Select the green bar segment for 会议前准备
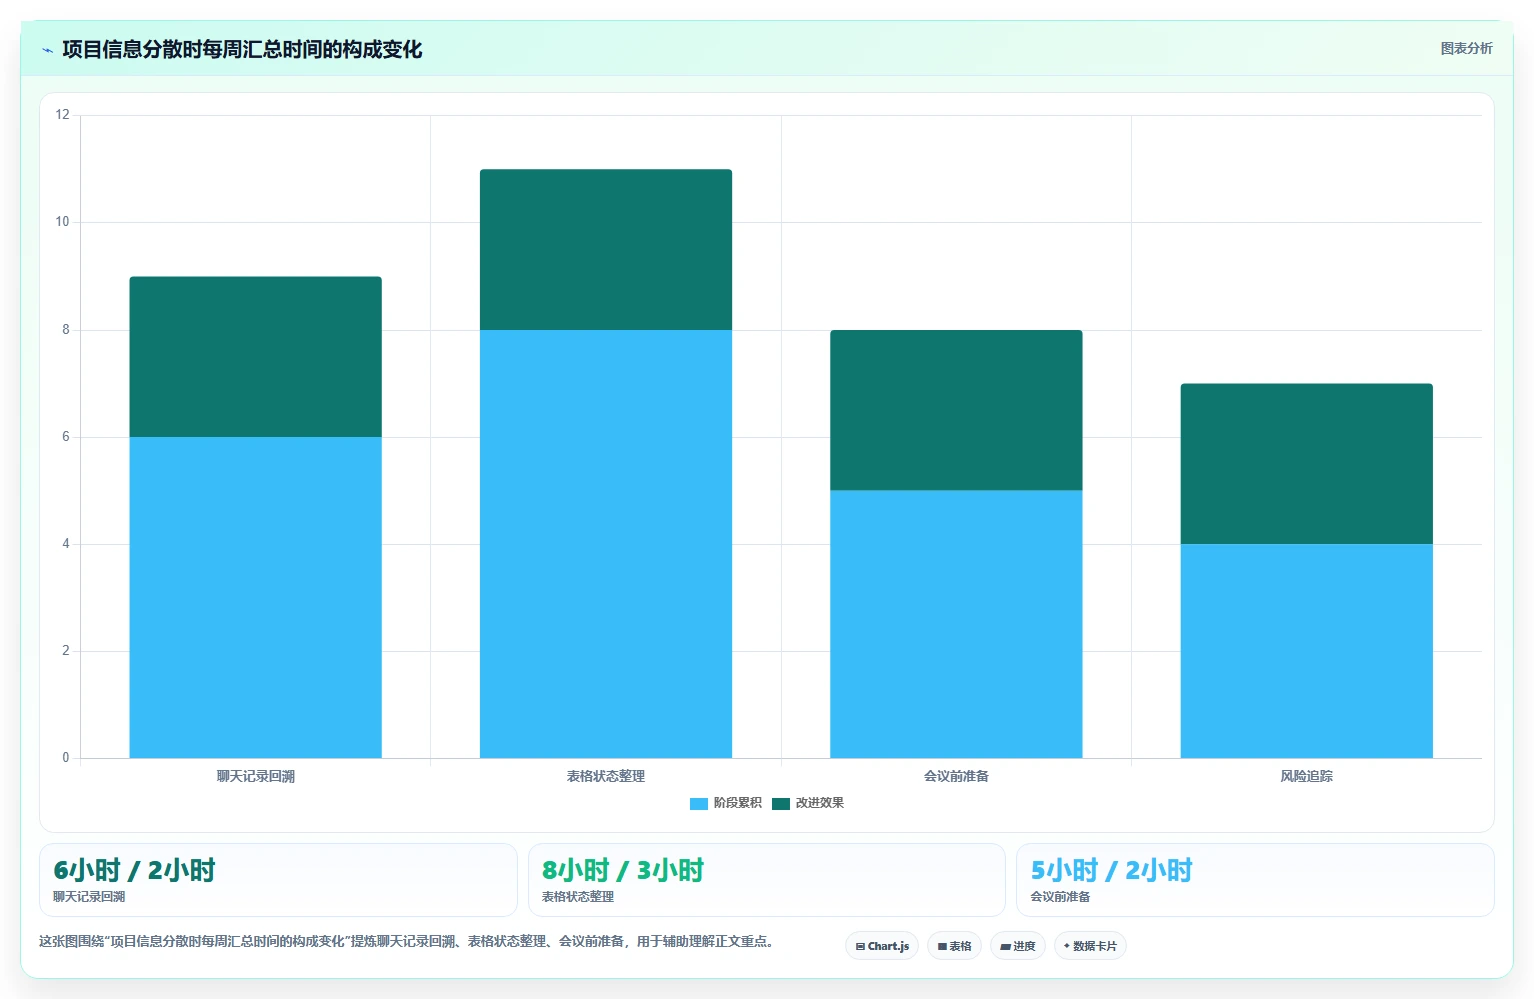The width and height of the screenshot is (1534, 999). tap(956, 410)
